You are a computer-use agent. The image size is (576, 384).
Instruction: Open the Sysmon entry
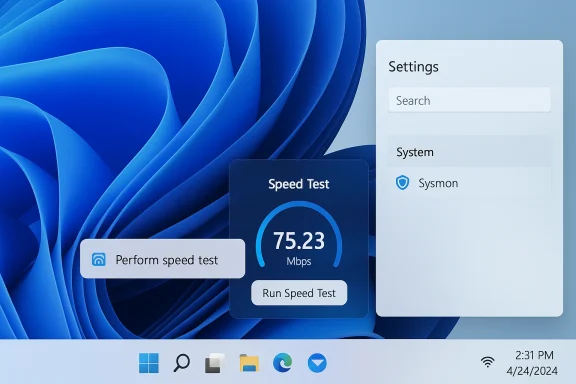click(469, 183)
